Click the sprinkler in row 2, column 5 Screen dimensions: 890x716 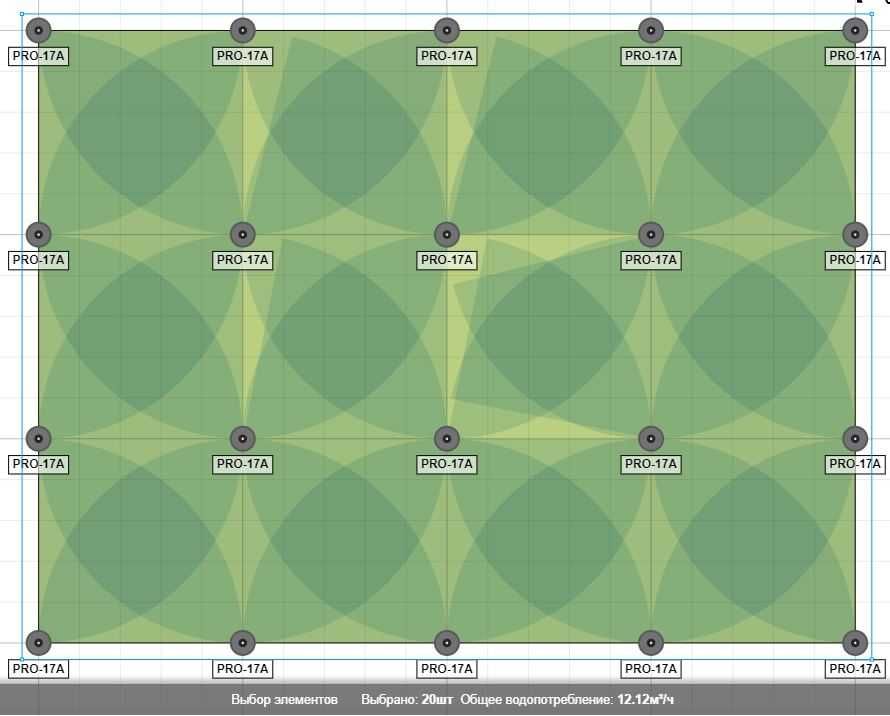[x=855, y=234]
